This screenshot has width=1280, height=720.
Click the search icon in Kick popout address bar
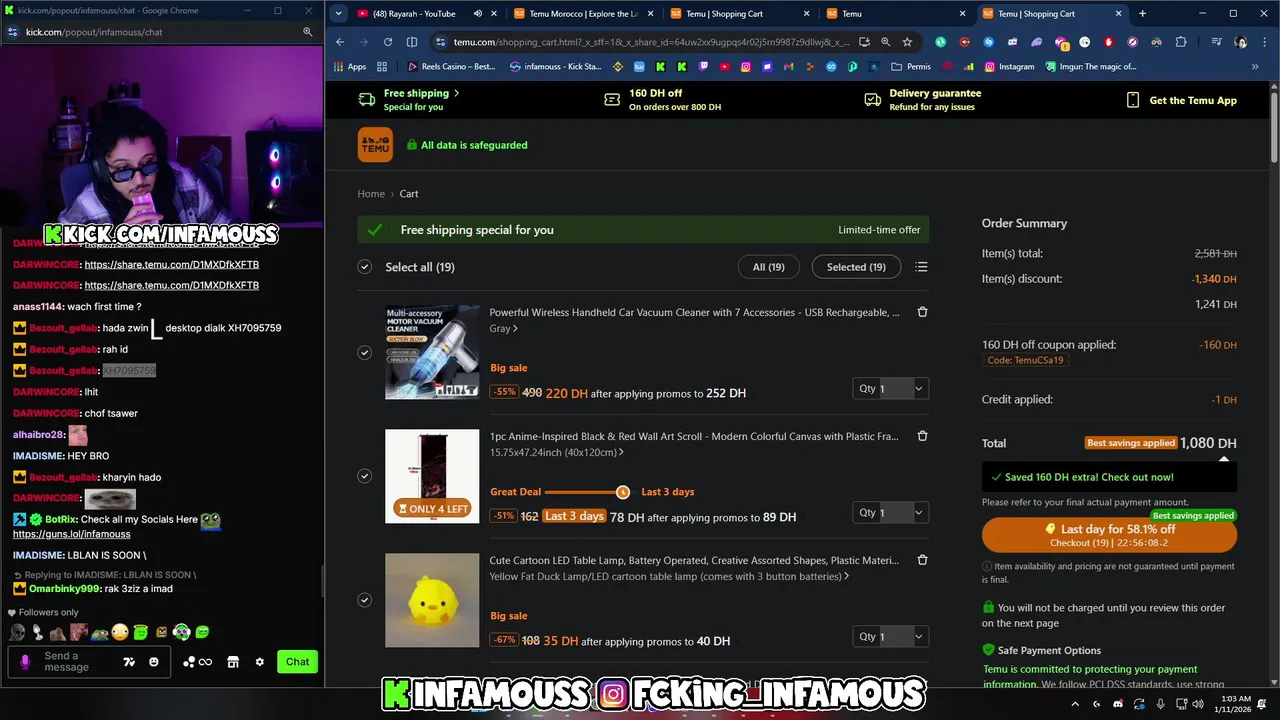coord(308,32)
